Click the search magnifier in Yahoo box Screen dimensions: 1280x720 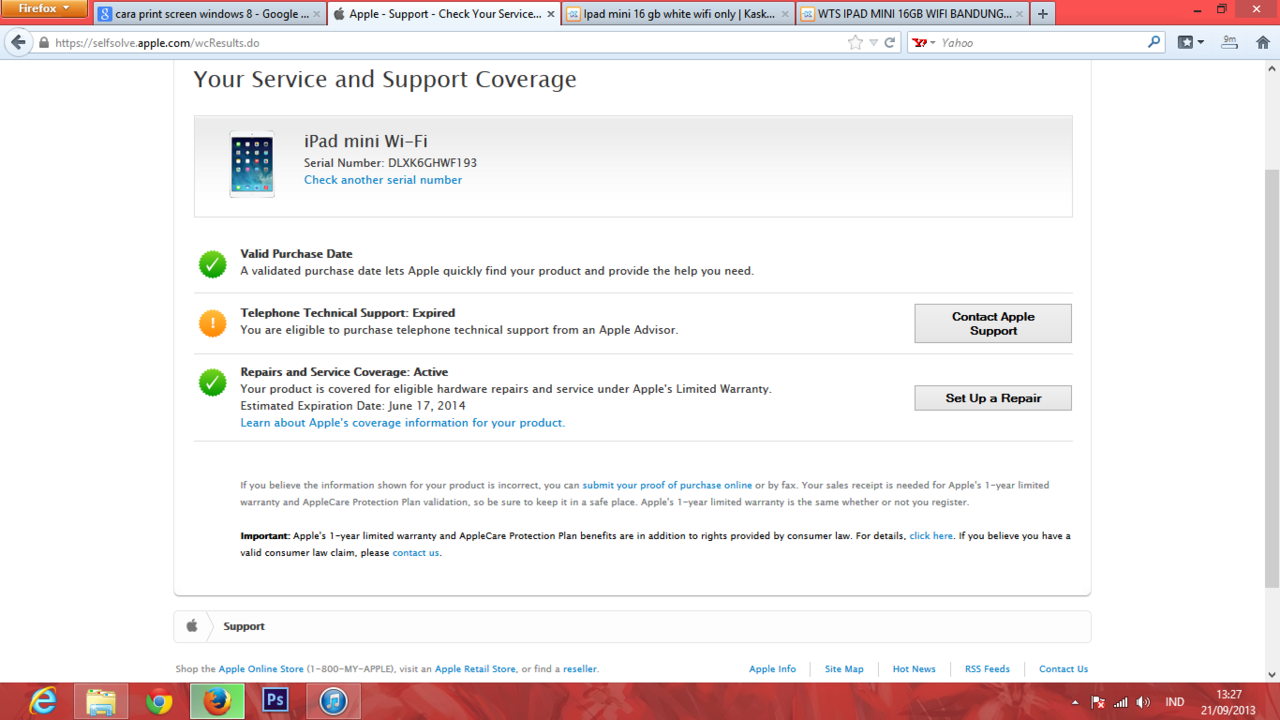(1154, 42)
